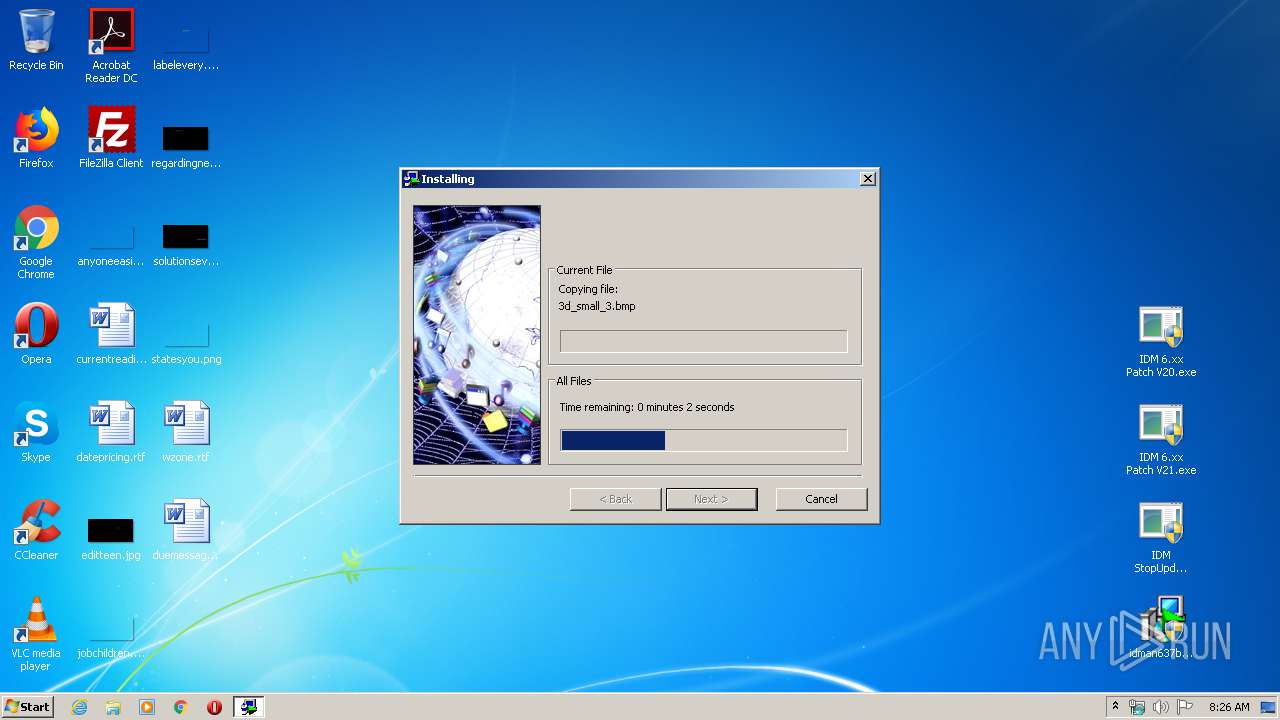Click the 8:26 AM clock

(1229, 707)
